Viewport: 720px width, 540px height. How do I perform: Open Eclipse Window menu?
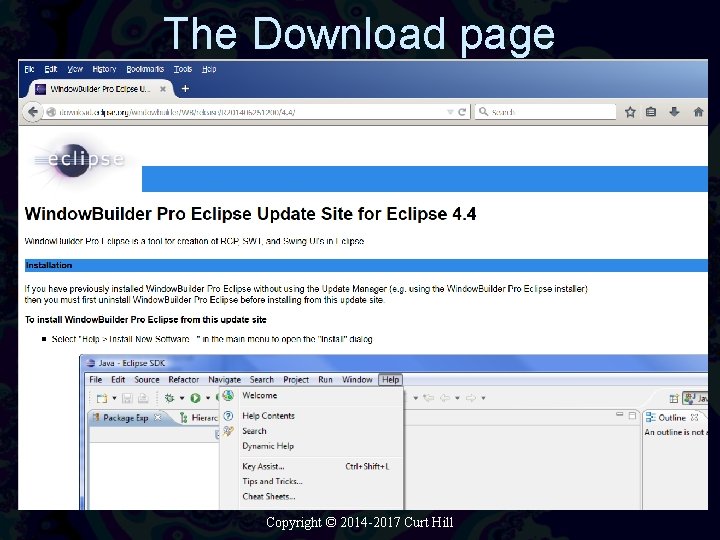click(357, 380)
